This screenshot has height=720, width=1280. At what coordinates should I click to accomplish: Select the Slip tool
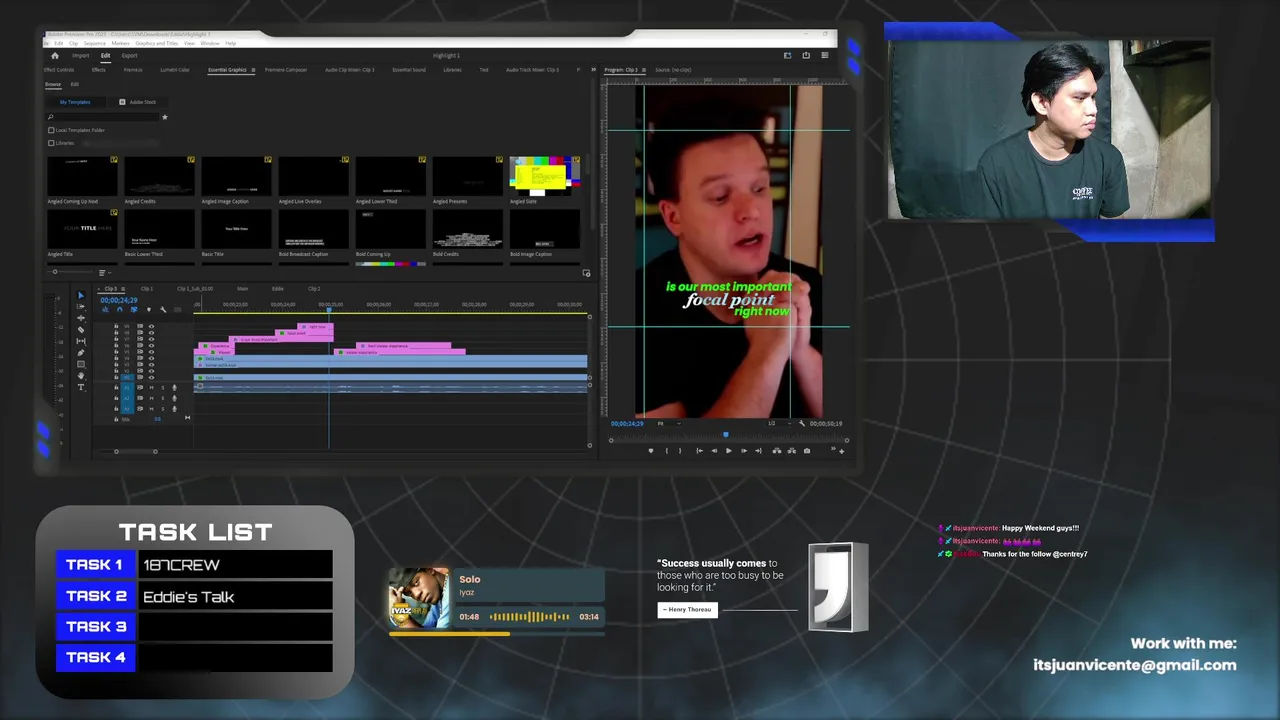pyautogui.click(x=81, y=341)
